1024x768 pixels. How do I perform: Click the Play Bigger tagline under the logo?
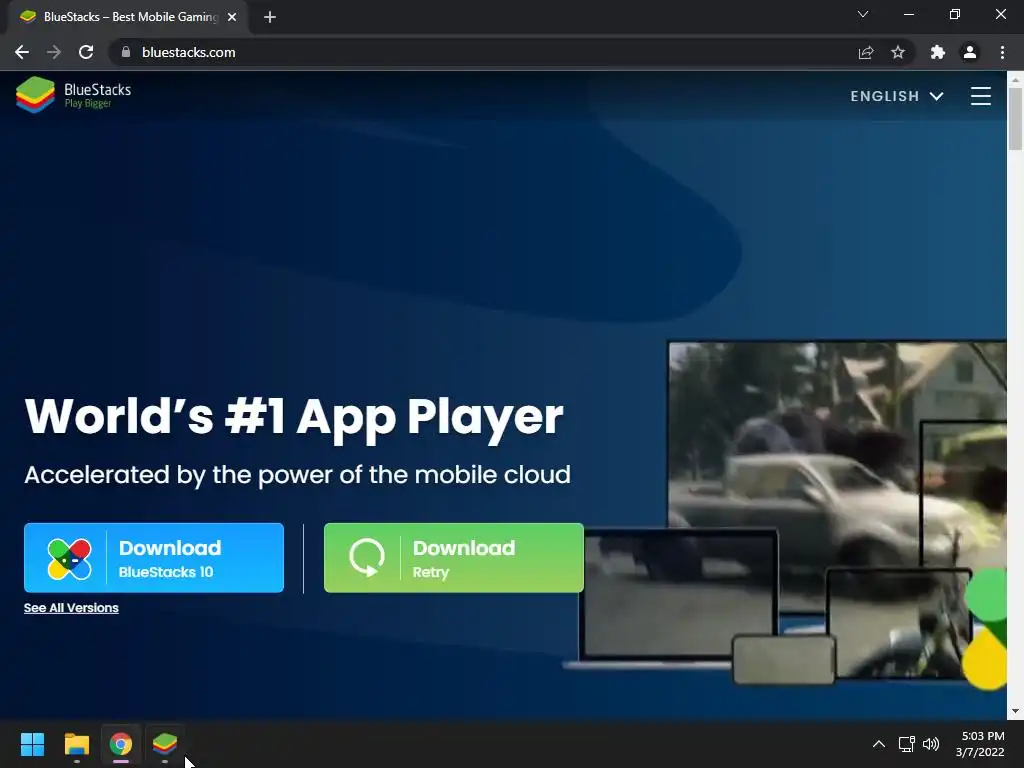[88, 103]
